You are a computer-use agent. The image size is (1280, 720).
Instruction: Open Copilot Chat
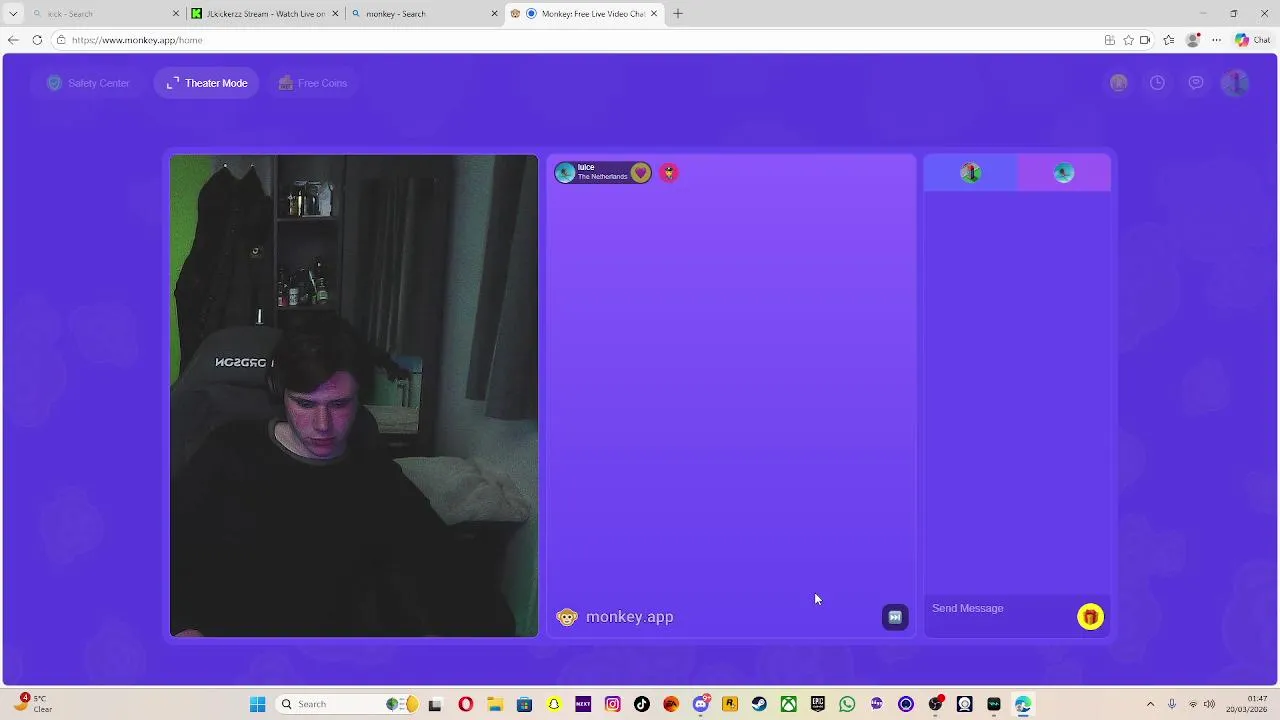tap(1253, 40)
